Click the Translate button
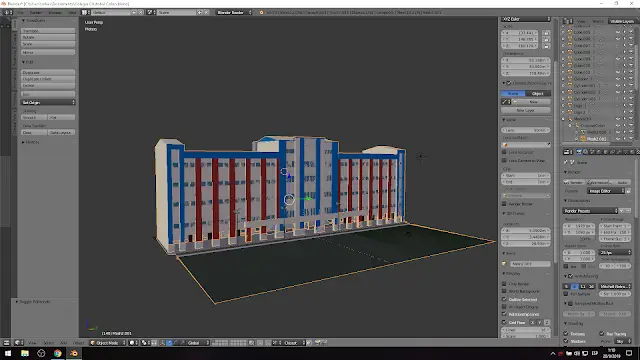 coord(48,31)
